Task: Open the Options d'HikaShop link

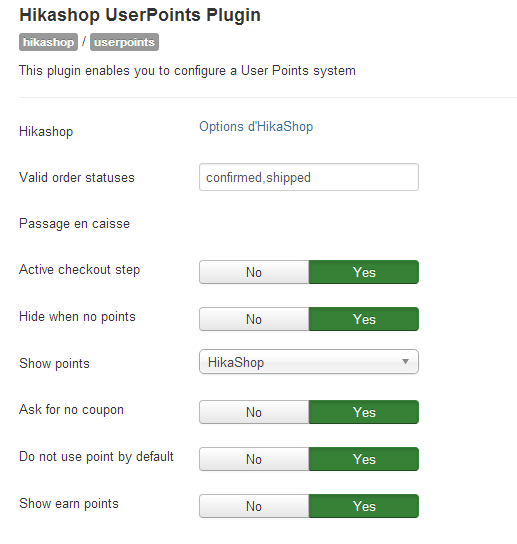Action: (256, 127)
